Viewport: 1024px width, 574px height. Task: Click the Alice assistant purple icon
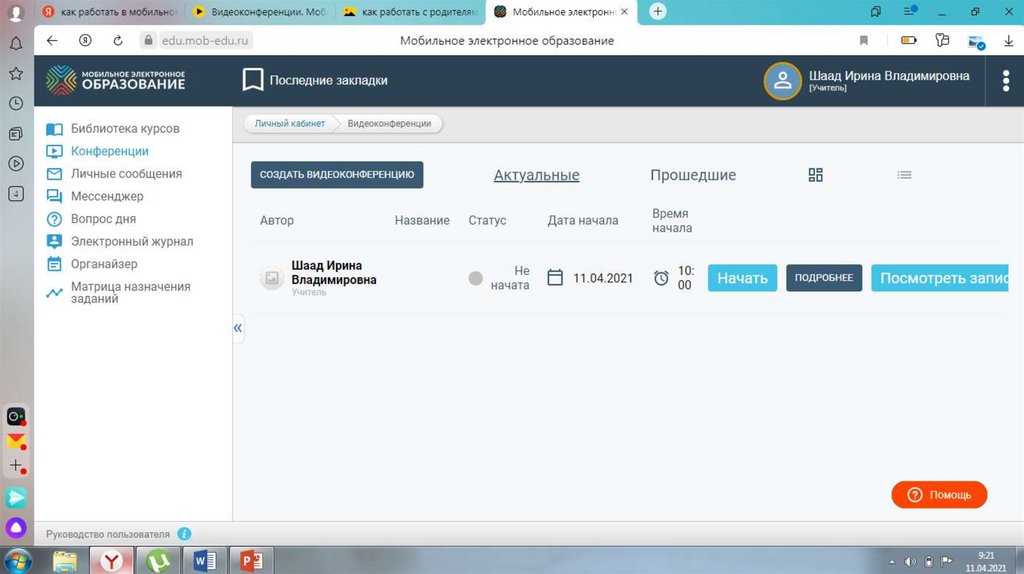tap(16, 527)
